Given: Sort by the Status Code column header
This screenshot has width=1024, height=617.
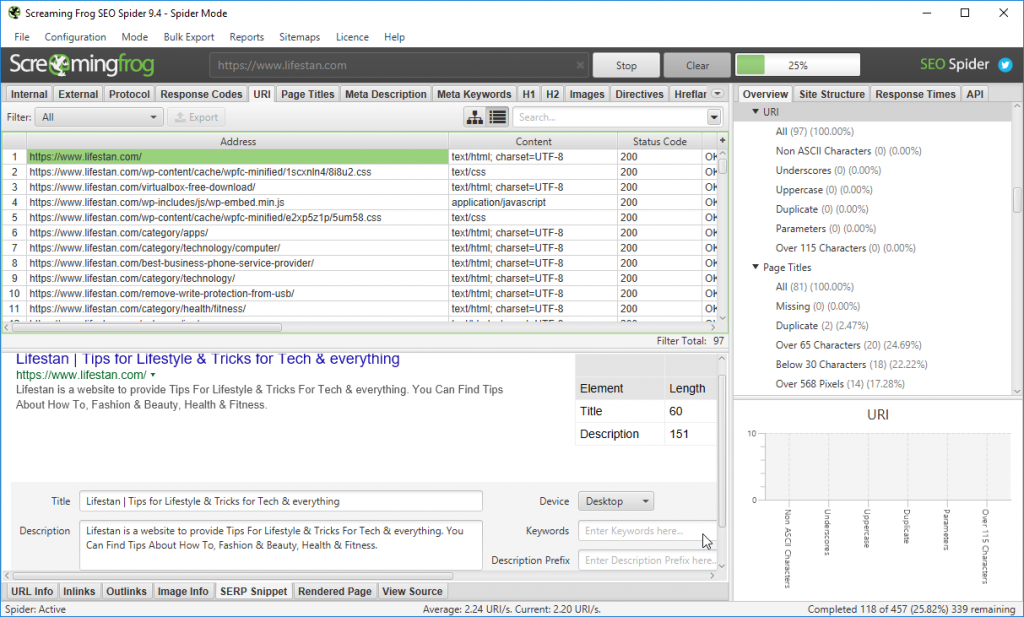Looking at the screenshot, I should pyautogui.click(x=659, y=141).
